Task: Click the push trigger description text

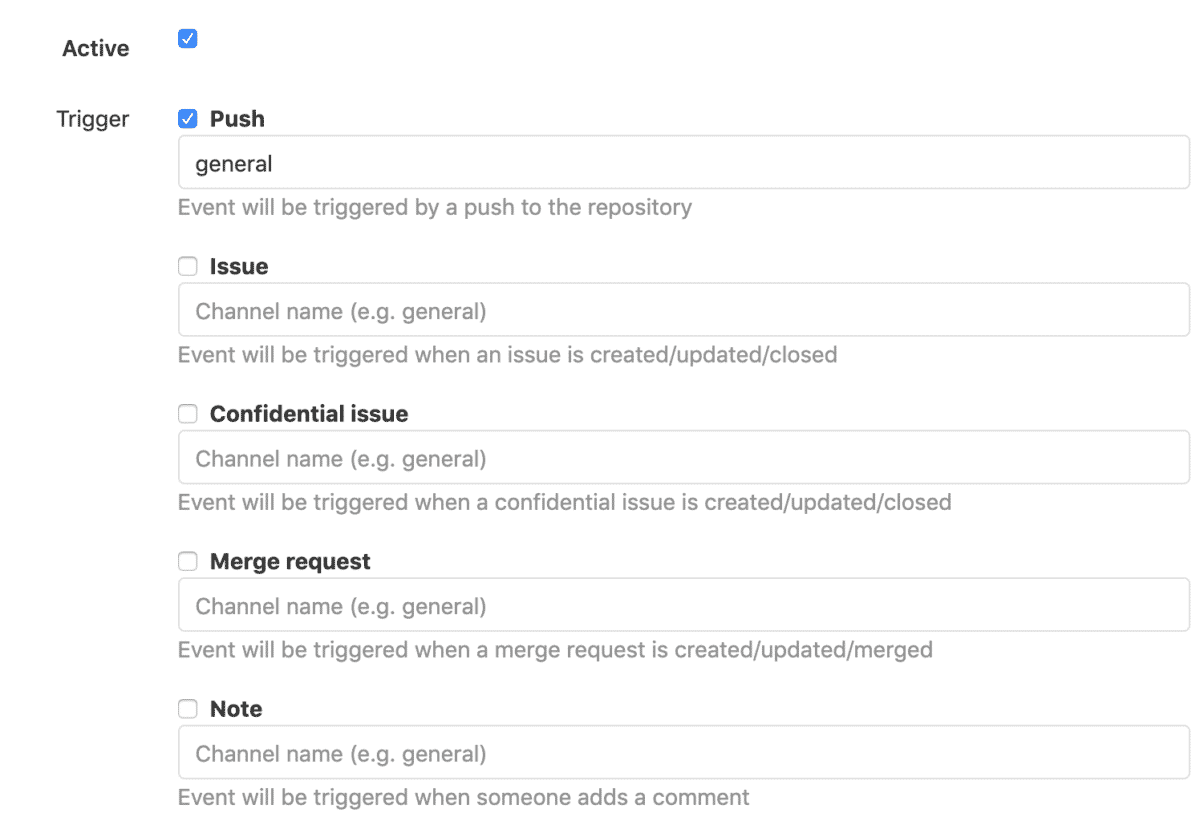Action: tap(434, 207)
